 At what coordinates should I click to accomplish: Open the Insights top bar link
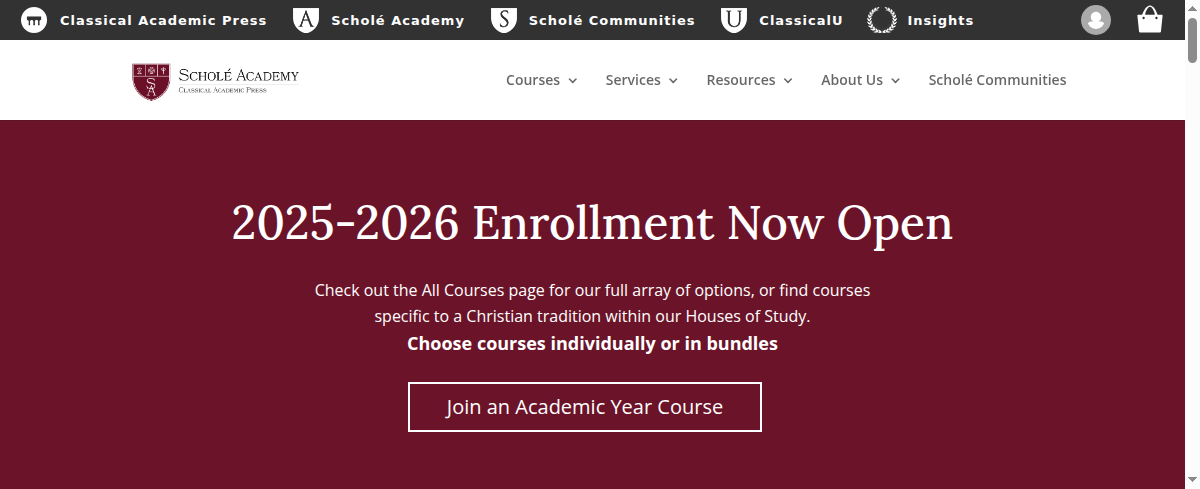coord(940,20)
